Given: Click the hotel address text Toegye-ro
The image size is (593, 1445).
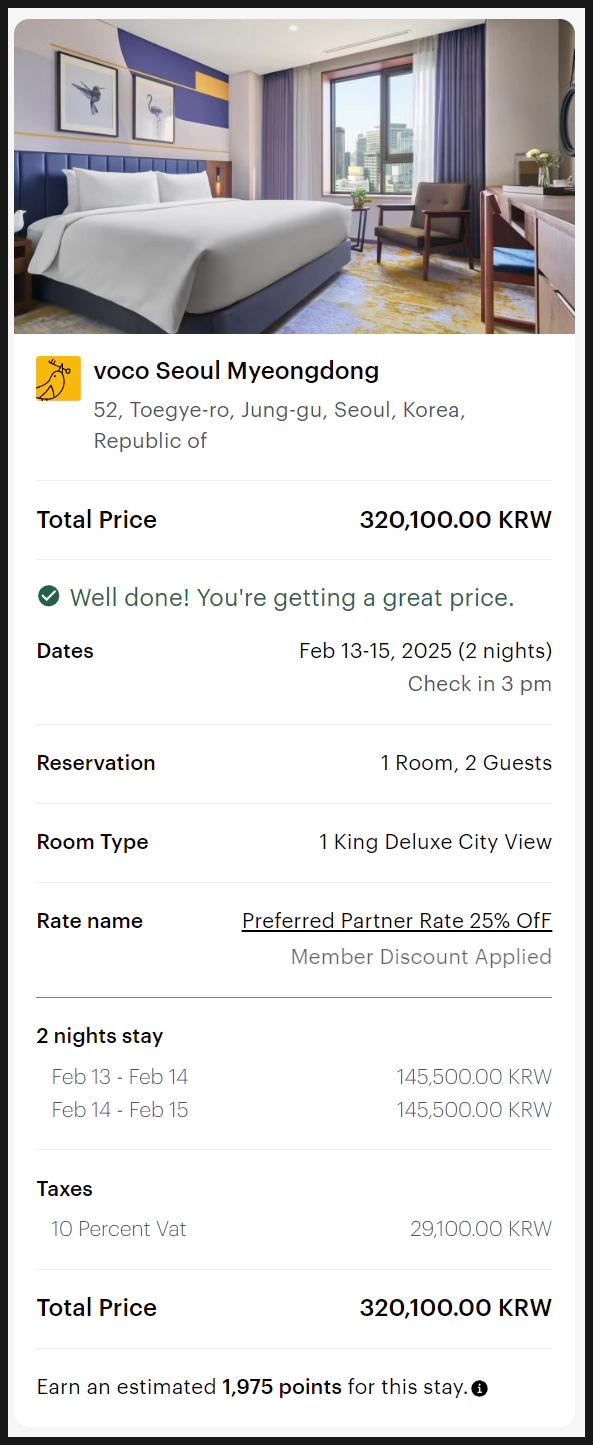Looking at the screenshot, I should [279, 425].
